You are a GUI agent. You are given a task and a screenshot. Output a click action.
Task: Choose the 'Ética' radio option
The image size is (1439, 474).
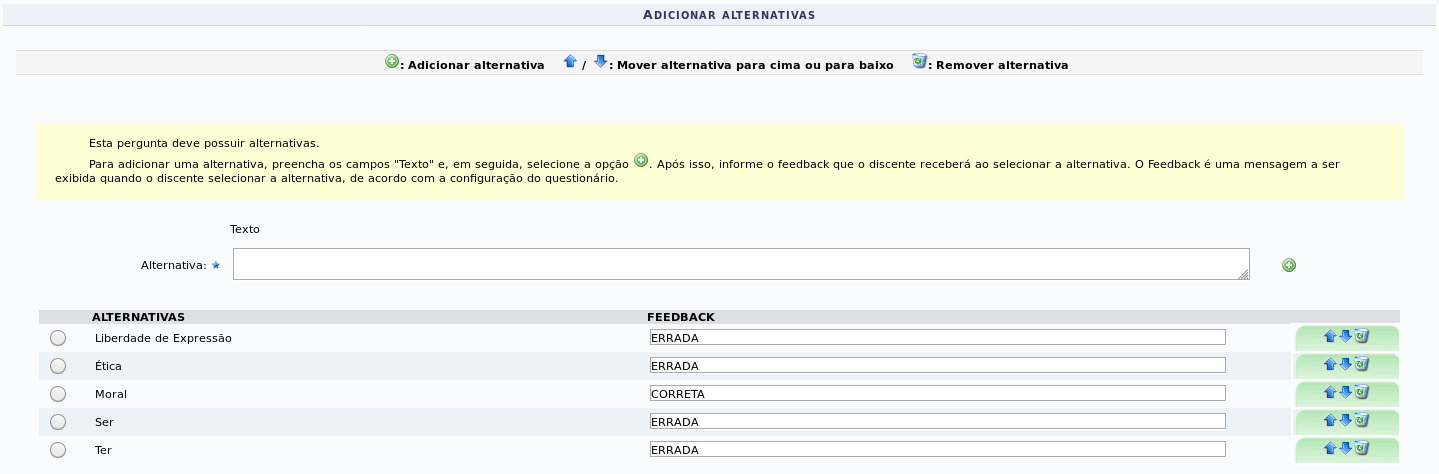58,366
